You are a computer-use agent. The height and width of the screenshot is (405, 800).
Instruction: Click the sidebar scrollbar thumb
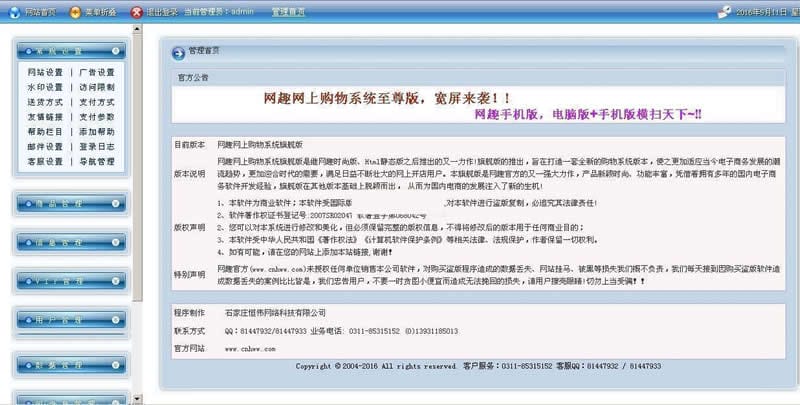click(x=137, y=168)
